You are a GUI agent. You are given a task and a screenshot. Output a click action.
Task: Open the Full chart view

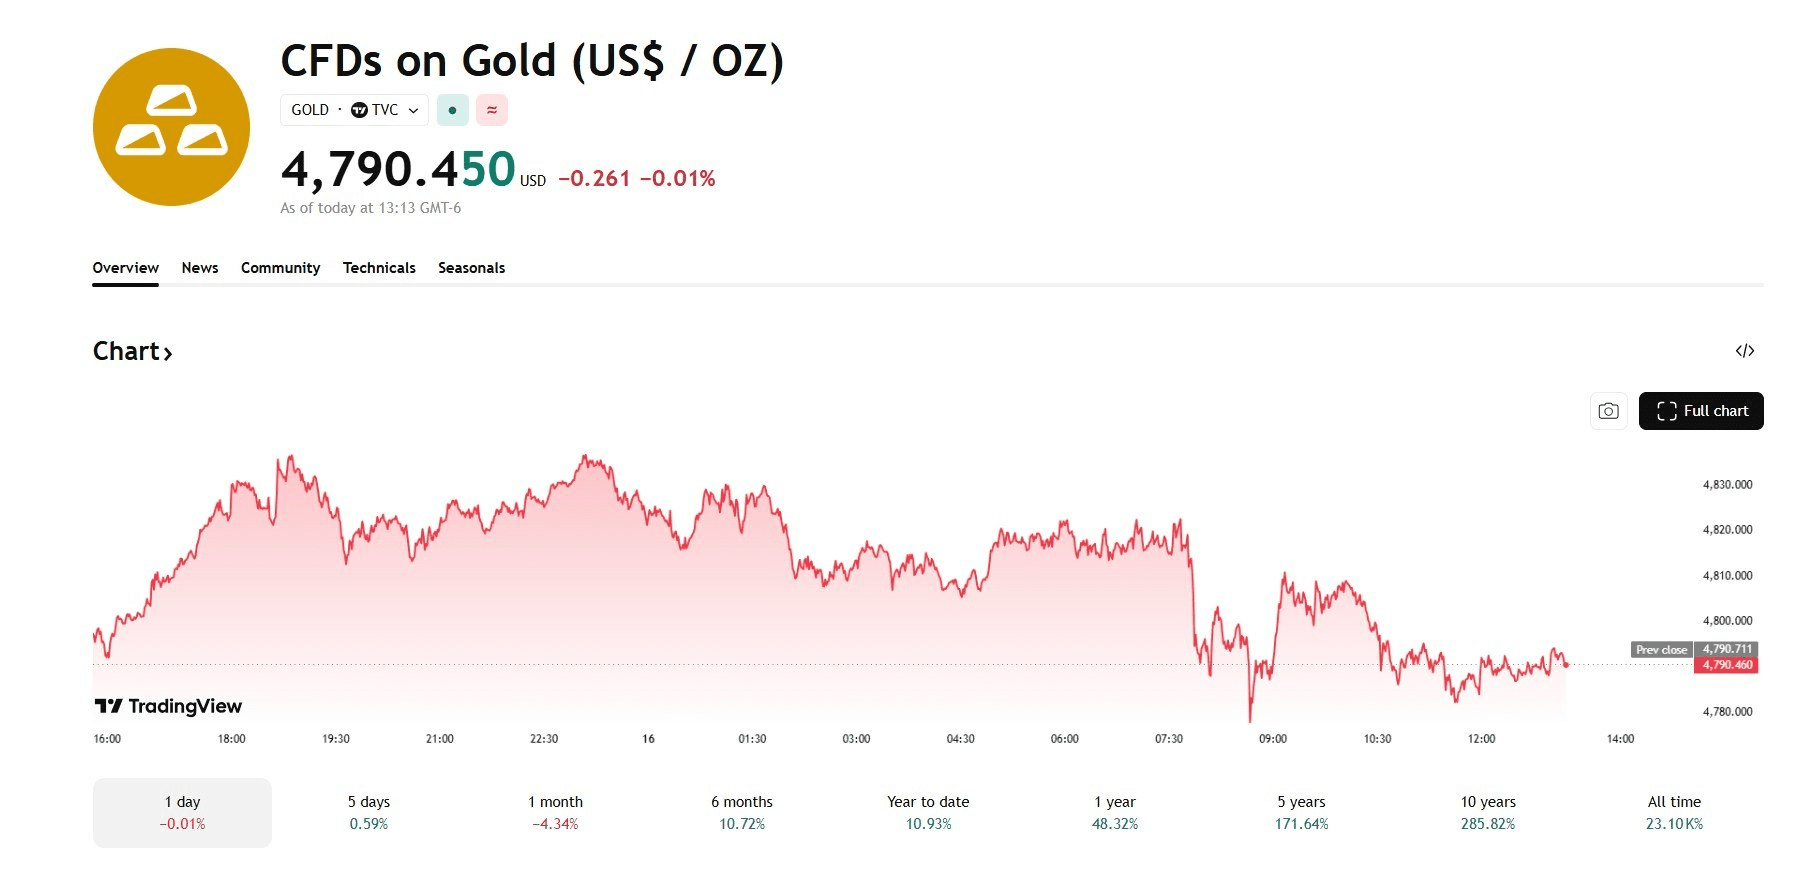(1700, 411)
